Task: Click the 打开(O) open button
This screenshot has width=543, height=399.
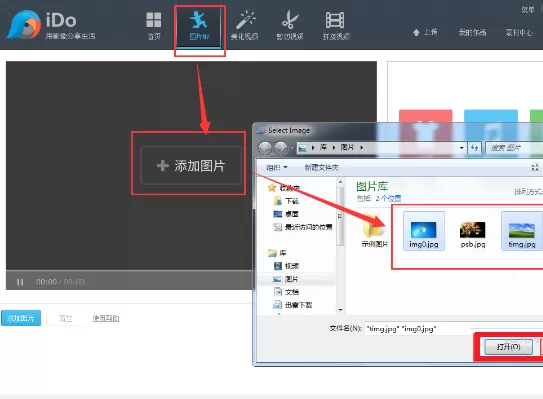Action: tap(508, 347)
